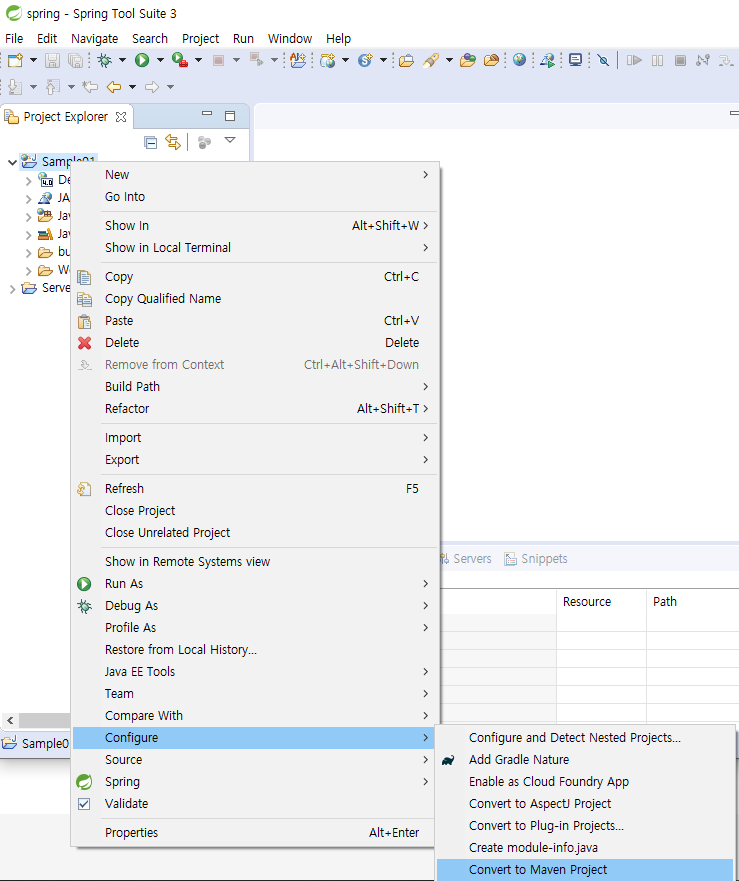Open the Project Explorer View Menu triangle
Screen dimensions: 739x881
[x=230, y=140]
